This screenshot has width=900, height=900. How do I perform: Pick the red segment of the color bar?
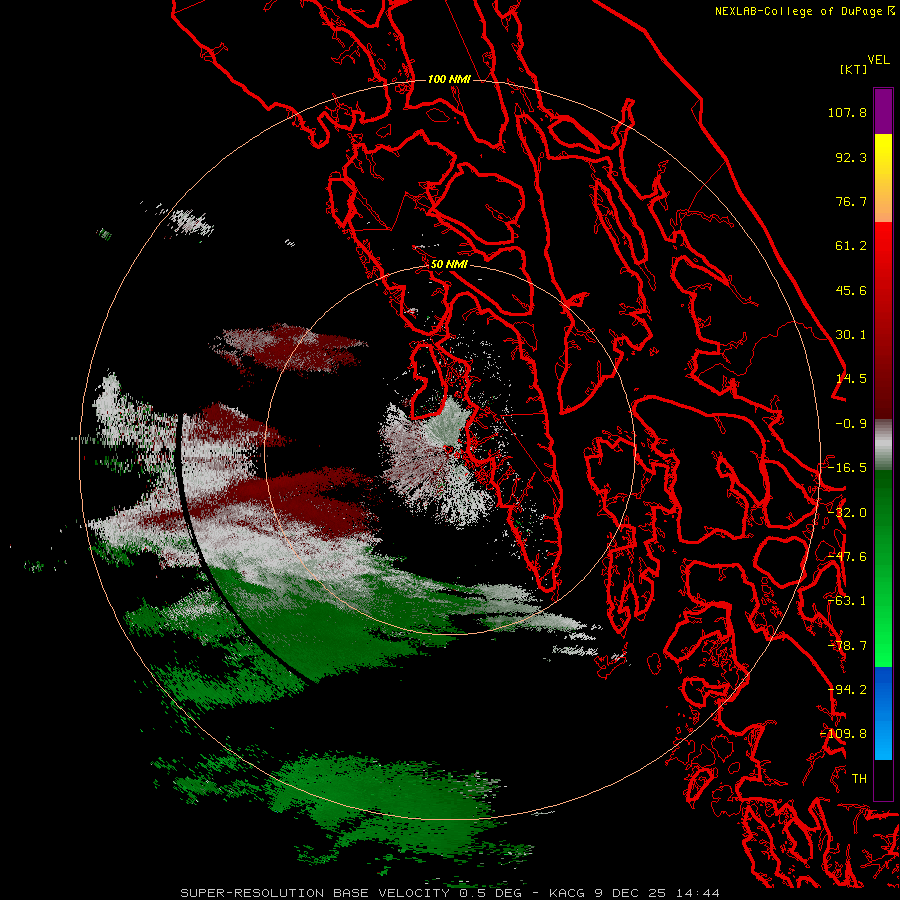[x=883, y=320]
